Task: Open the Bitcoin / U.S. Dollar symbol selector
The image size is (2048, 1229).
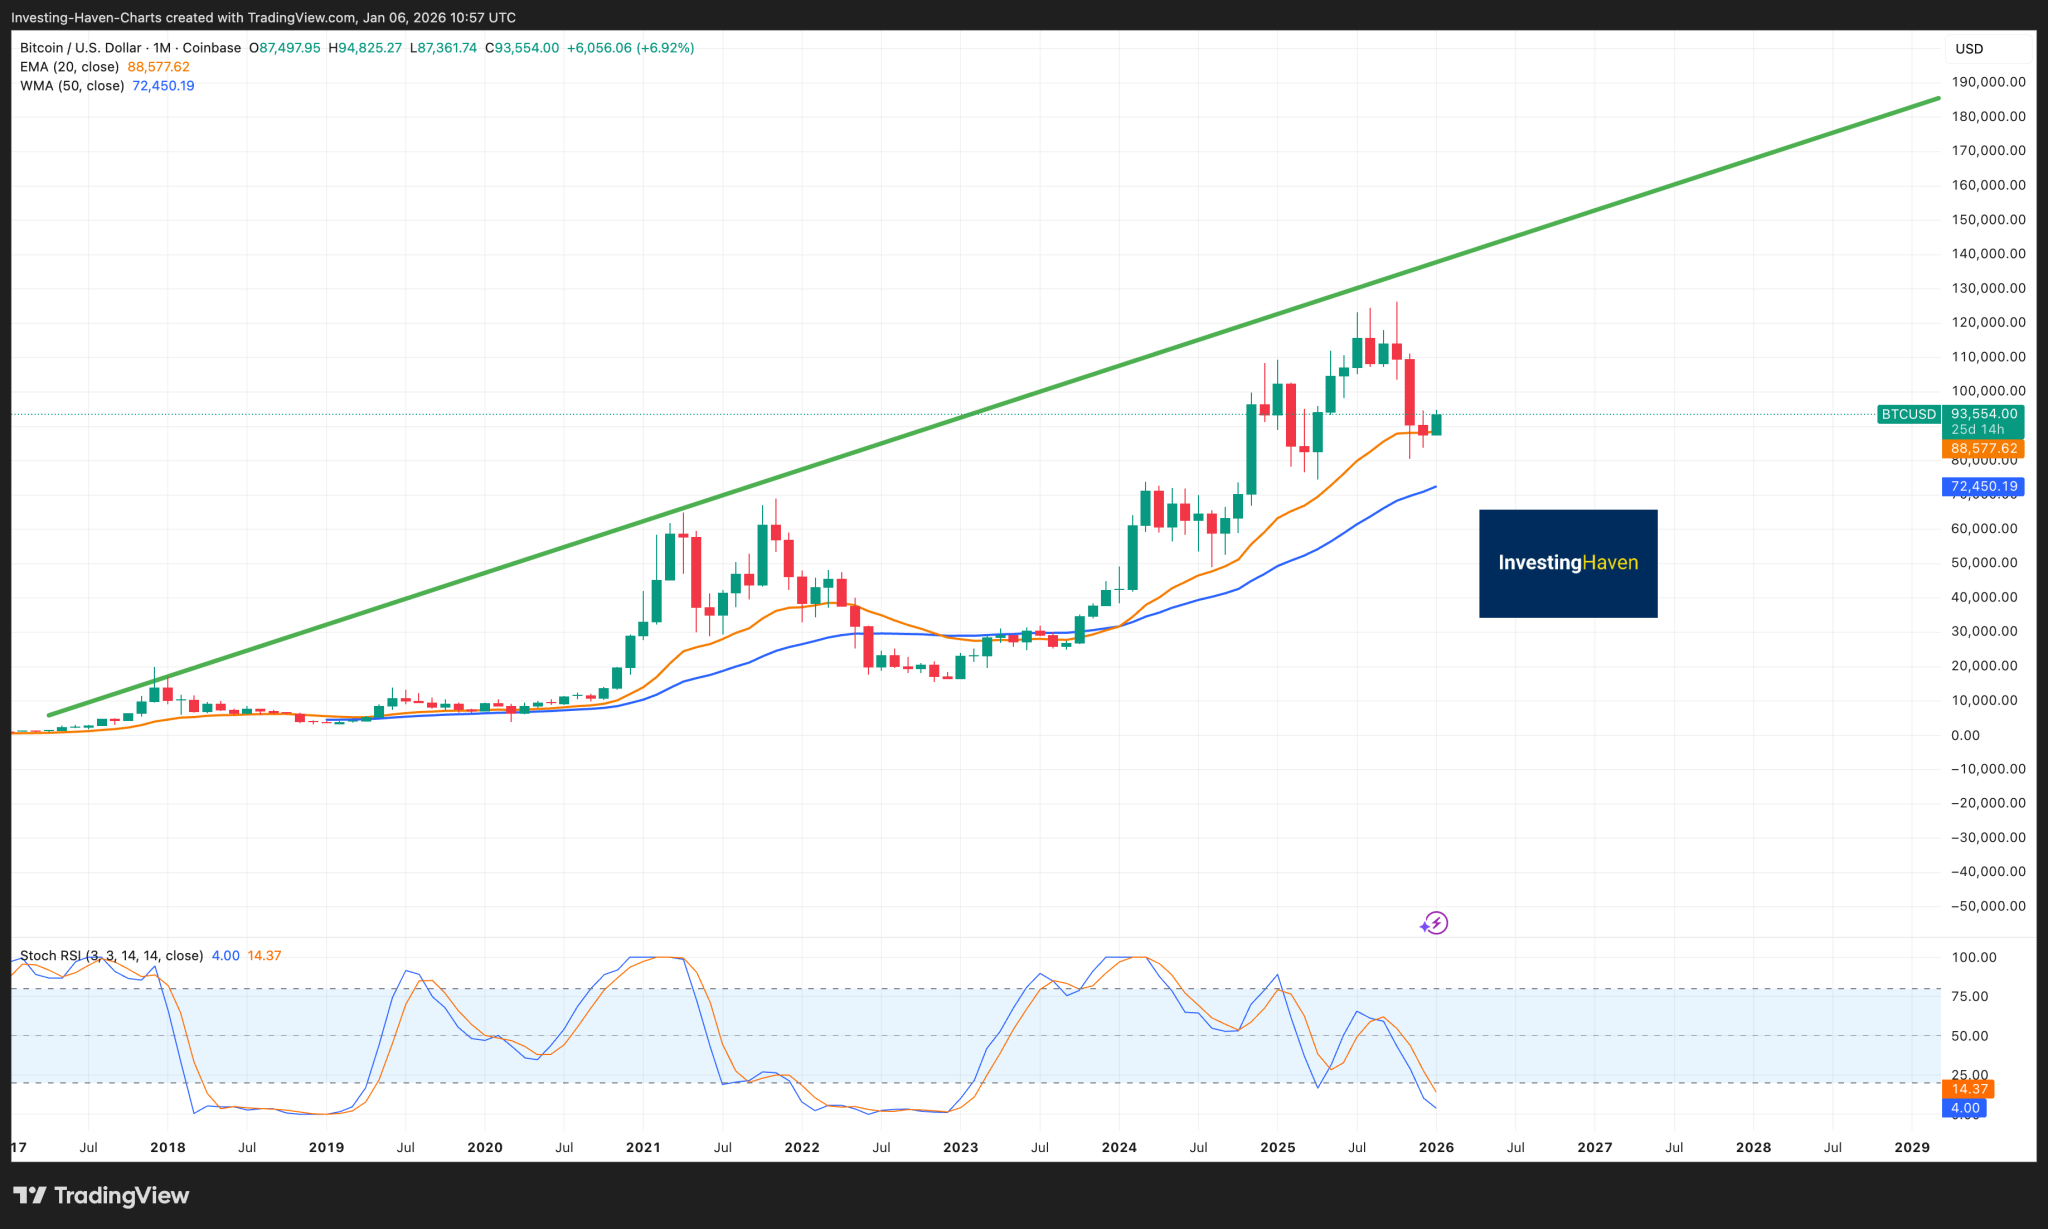Action: point(80,47)
